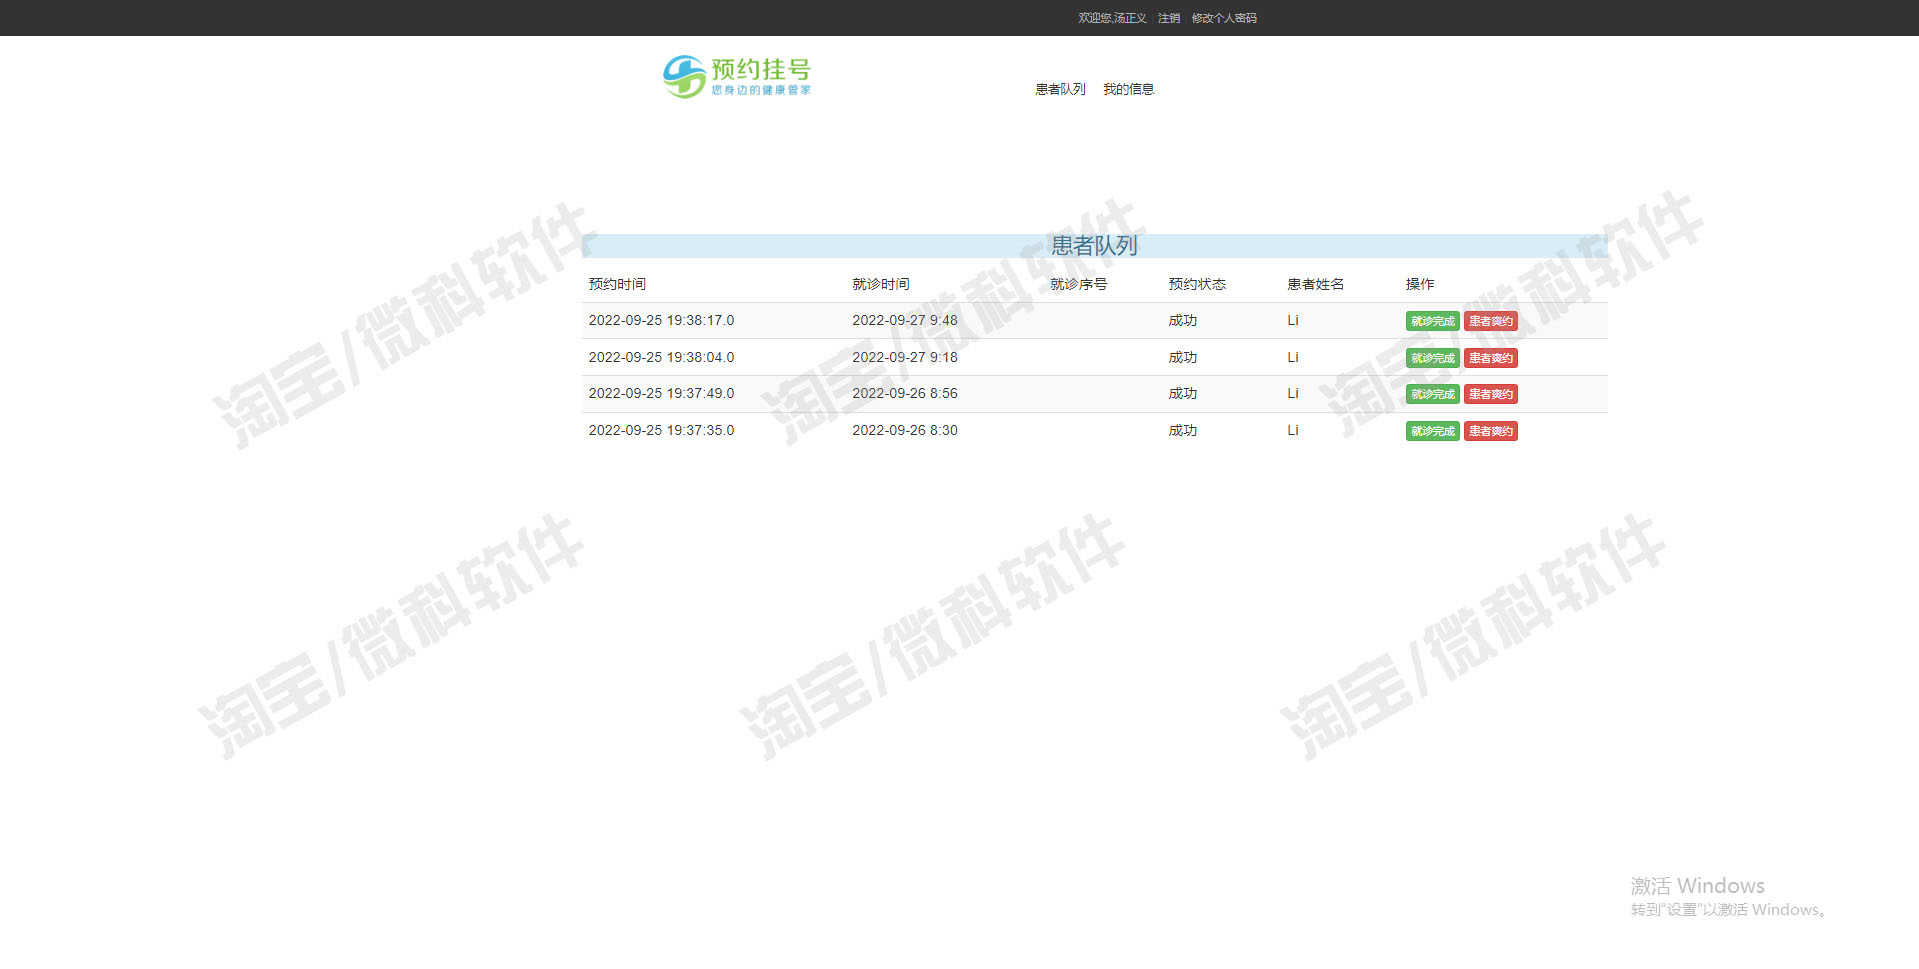Click the 注销 logout link

click(x=1169, y=18)
